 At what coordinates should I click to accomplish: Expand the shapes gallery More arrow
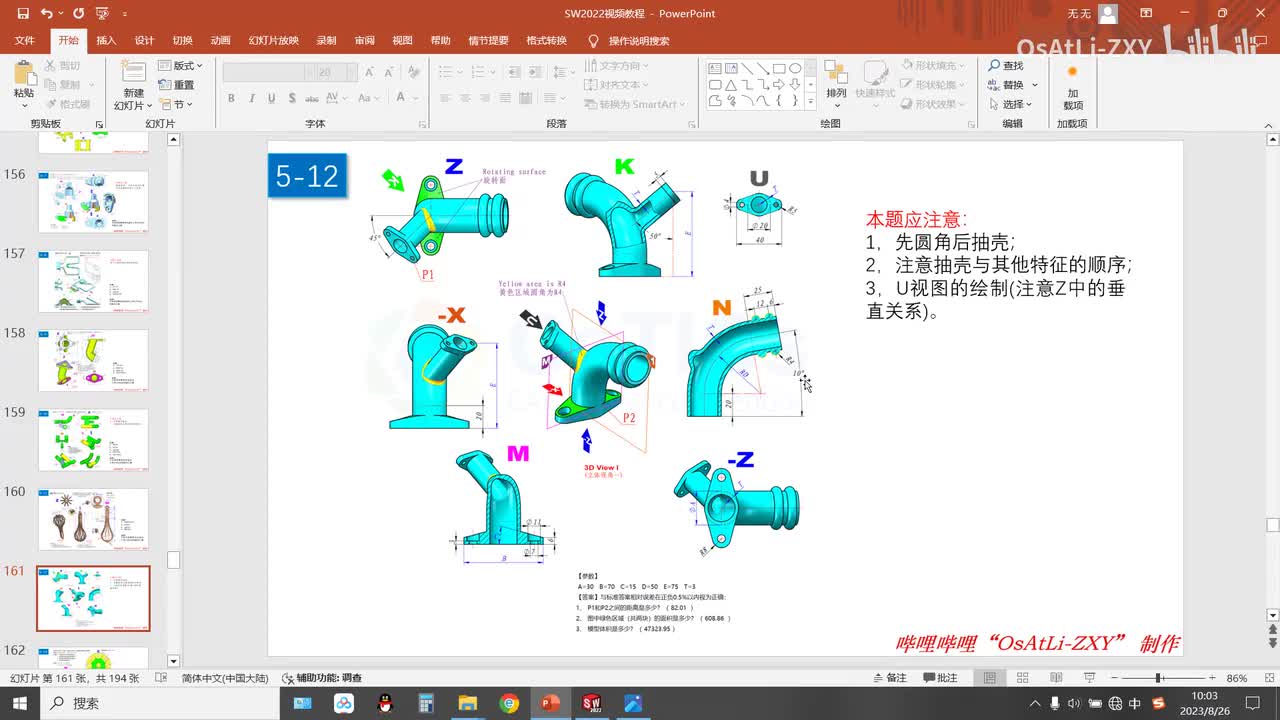point(811,102)
